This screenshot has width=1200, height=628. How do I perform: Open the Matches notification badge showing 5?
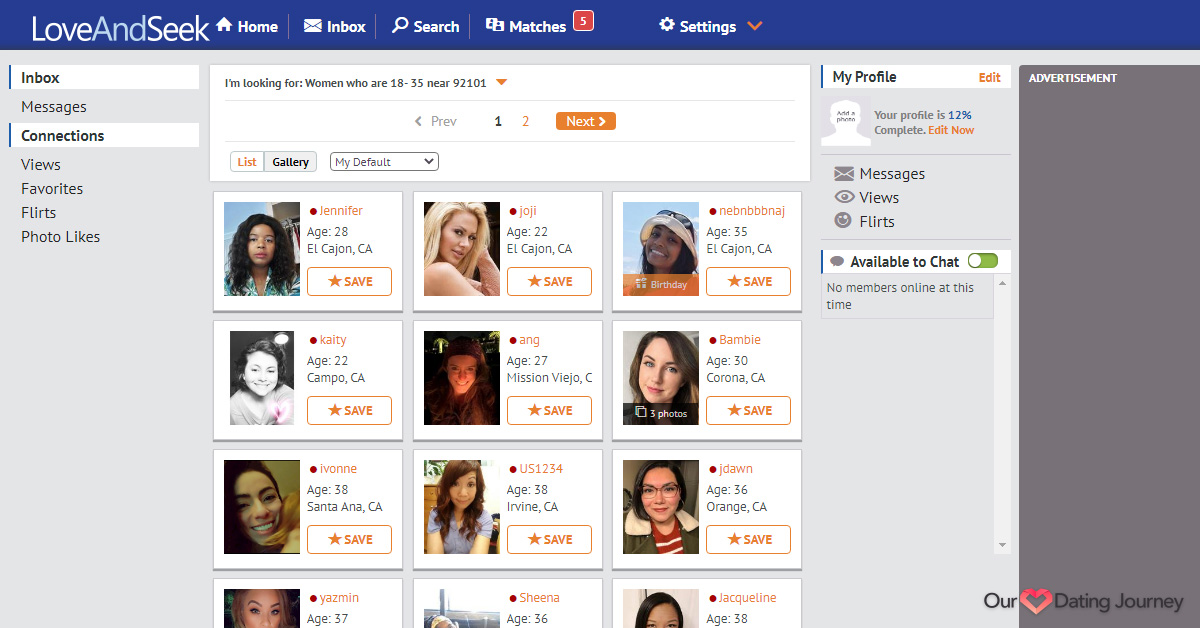(x=583, y=20)
